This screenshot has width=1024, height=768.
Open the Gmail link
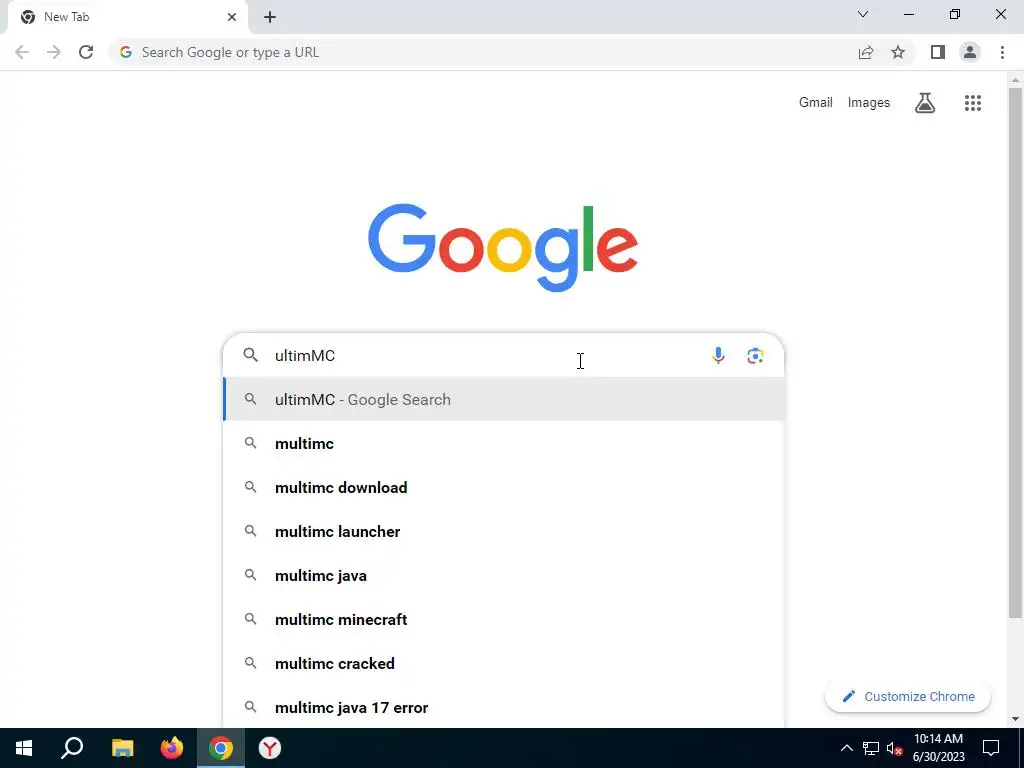pos(815,103)
